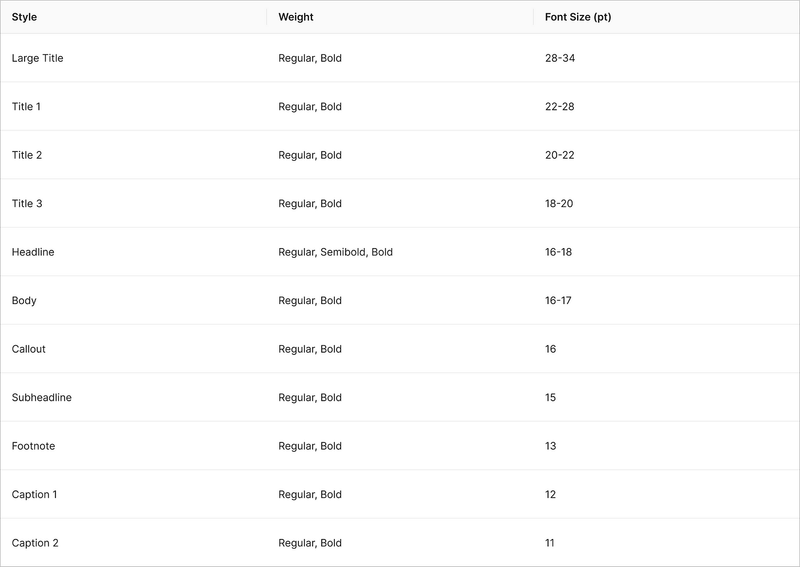Select the Caption 1 style cell

tap(35, 495)
